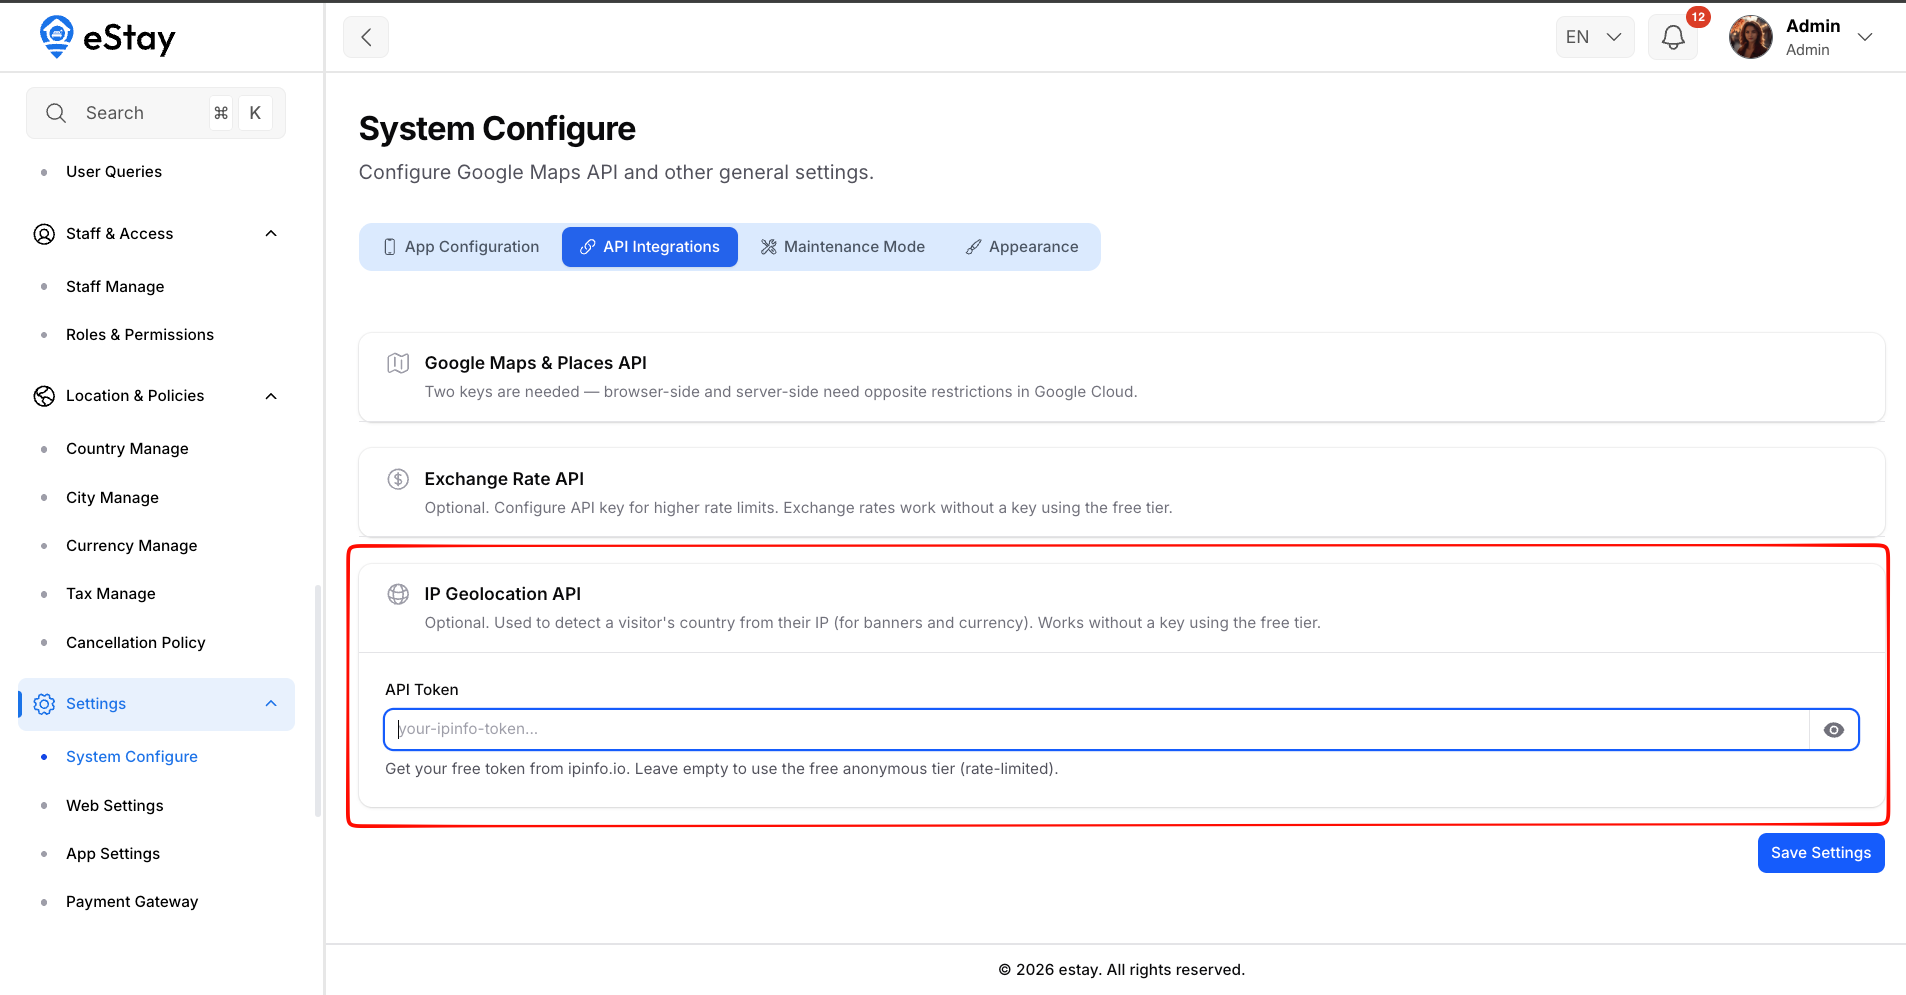Click Save Settings button

[1821, 853]
